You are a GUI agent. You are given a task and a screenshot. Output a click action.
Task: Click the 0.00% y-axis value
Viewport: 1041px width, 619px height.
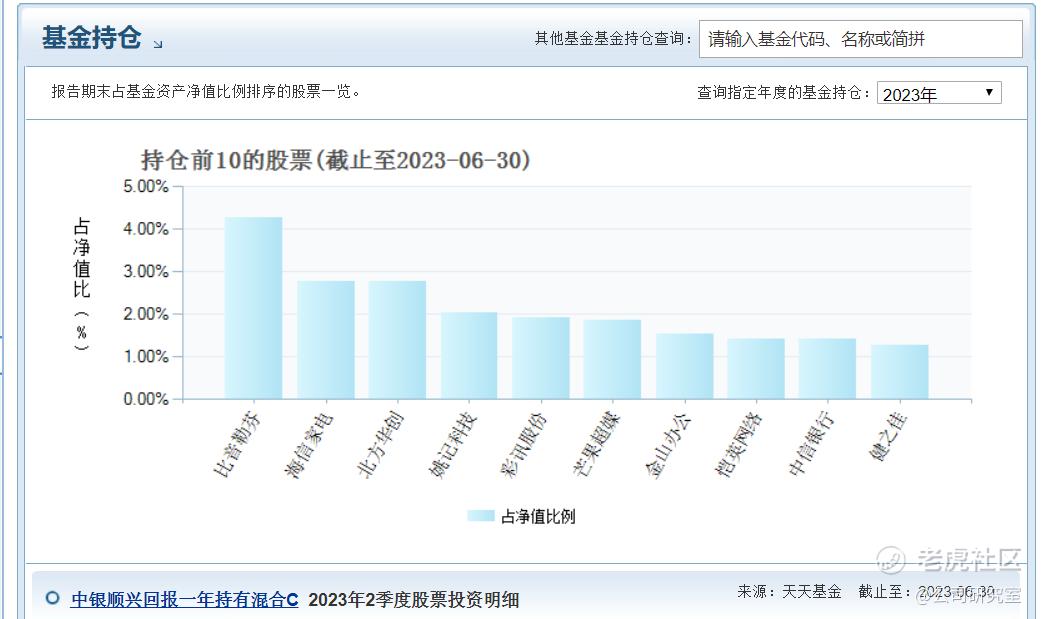146,399
